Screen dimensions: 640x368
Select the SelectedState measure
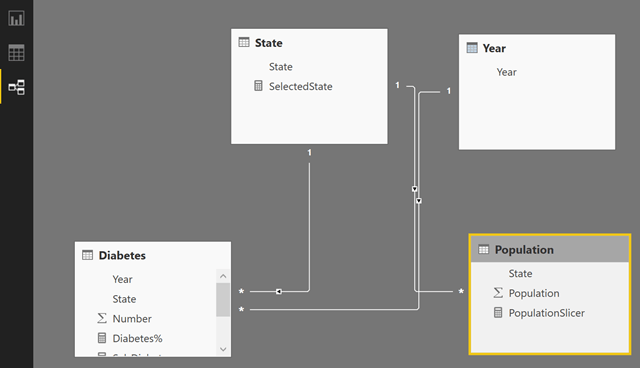tap(300, 86)
